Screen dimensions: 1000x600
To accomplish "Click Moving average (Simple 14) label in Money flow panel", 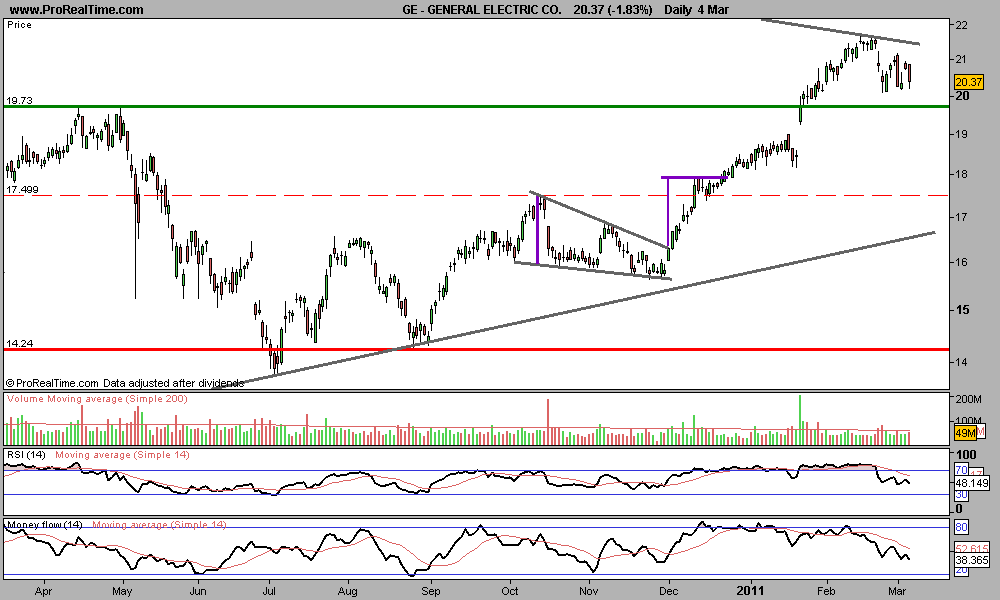I will [159, 525].
